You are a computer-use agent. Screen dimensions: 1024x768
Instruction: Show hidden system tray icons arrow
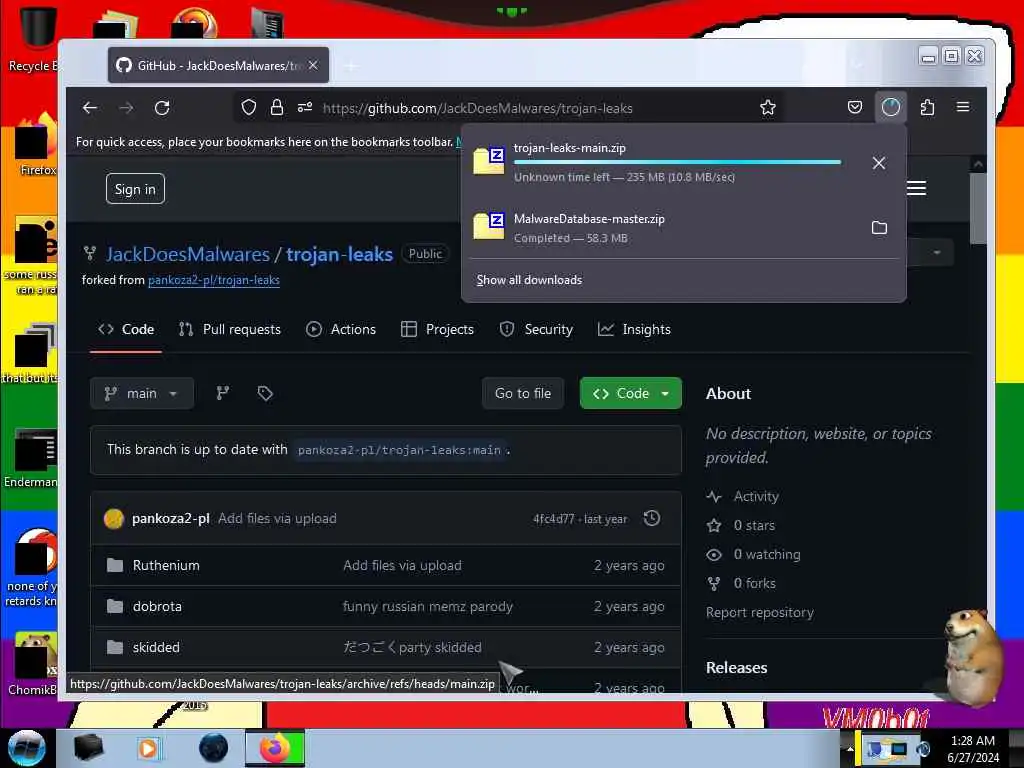[x=850, y=748]
